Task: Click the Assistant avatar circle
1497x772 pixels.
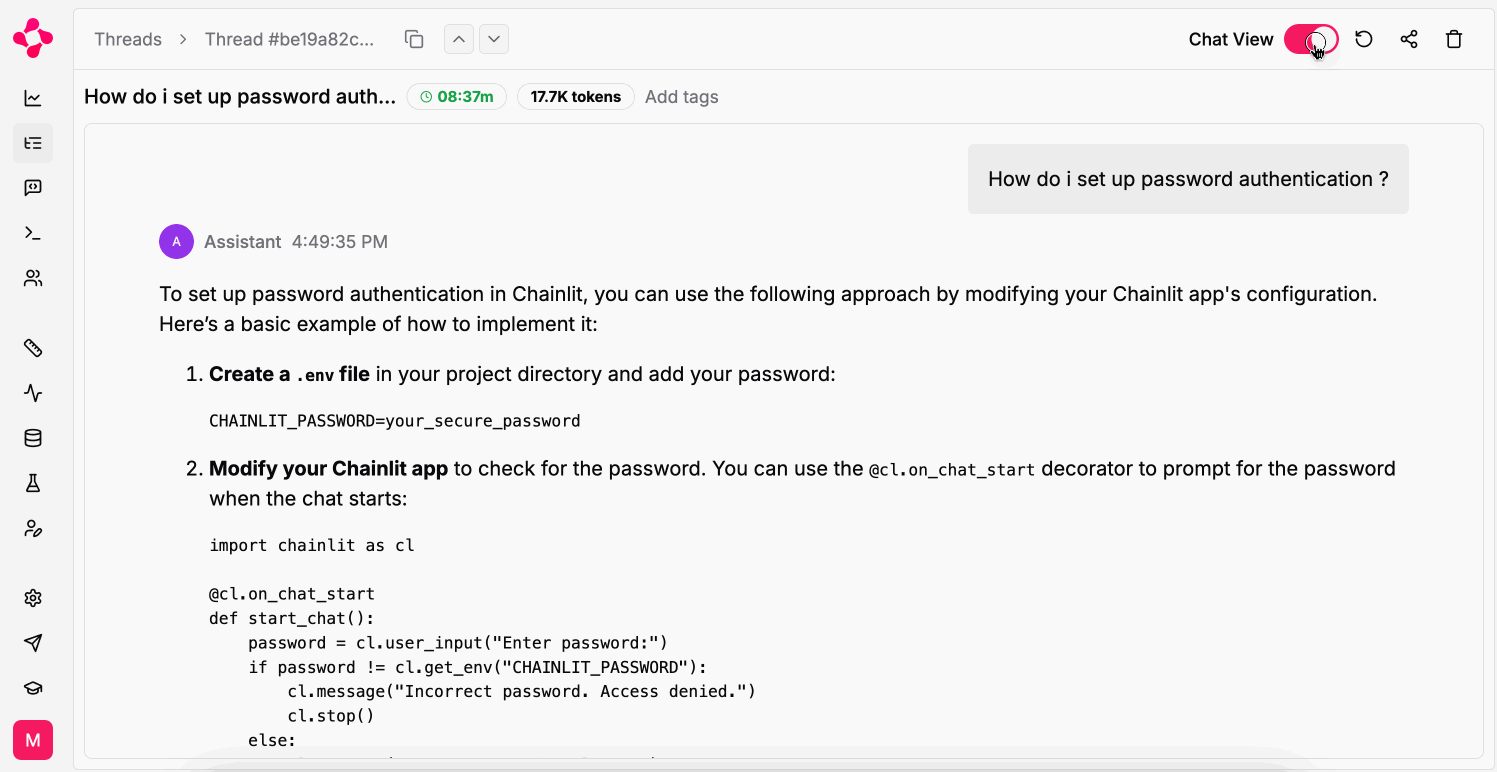Action: 176,241
